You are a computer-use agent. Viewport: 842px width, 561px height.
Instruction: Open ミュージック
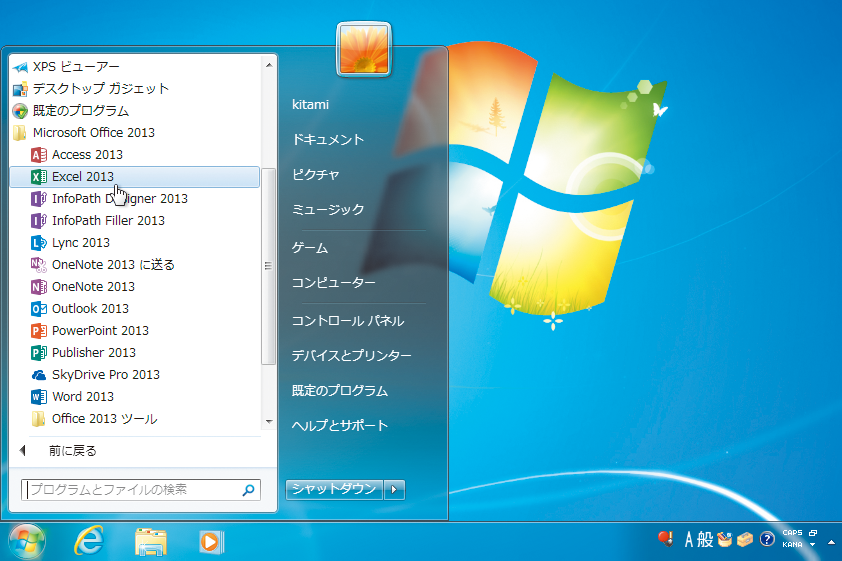(328, 209)
